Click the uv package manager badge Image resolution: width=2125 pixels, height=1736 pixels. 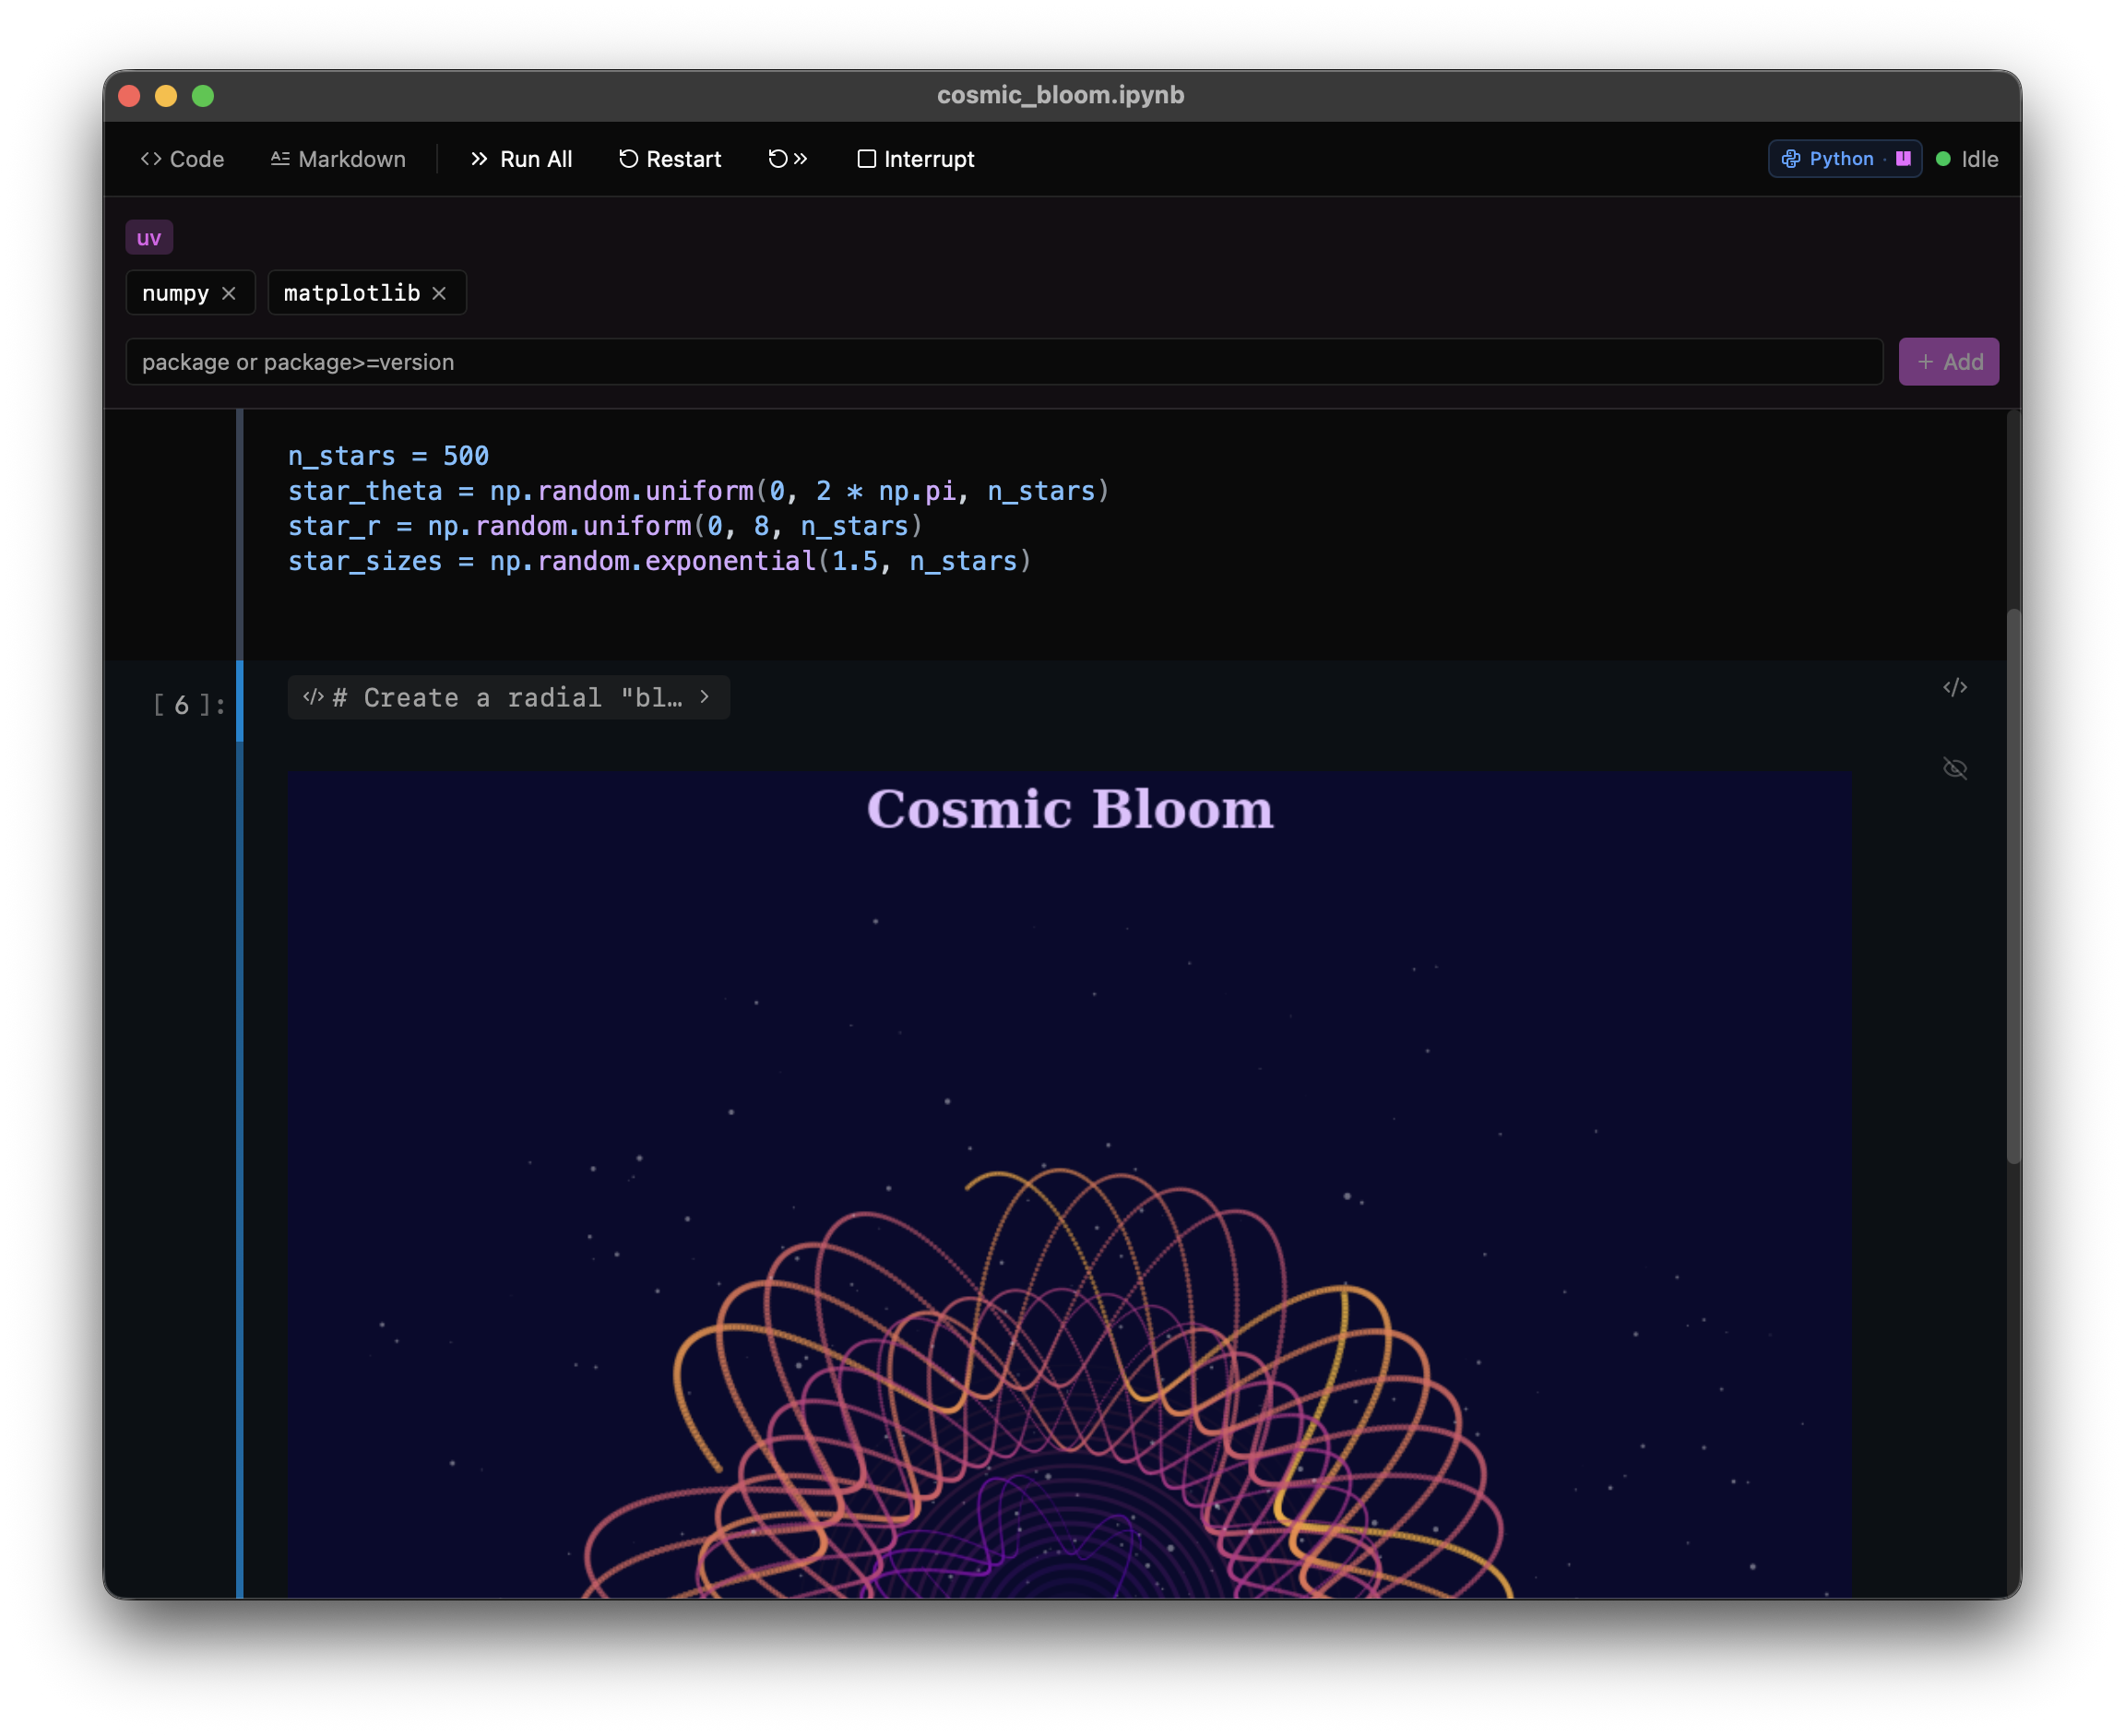[149, 238]
